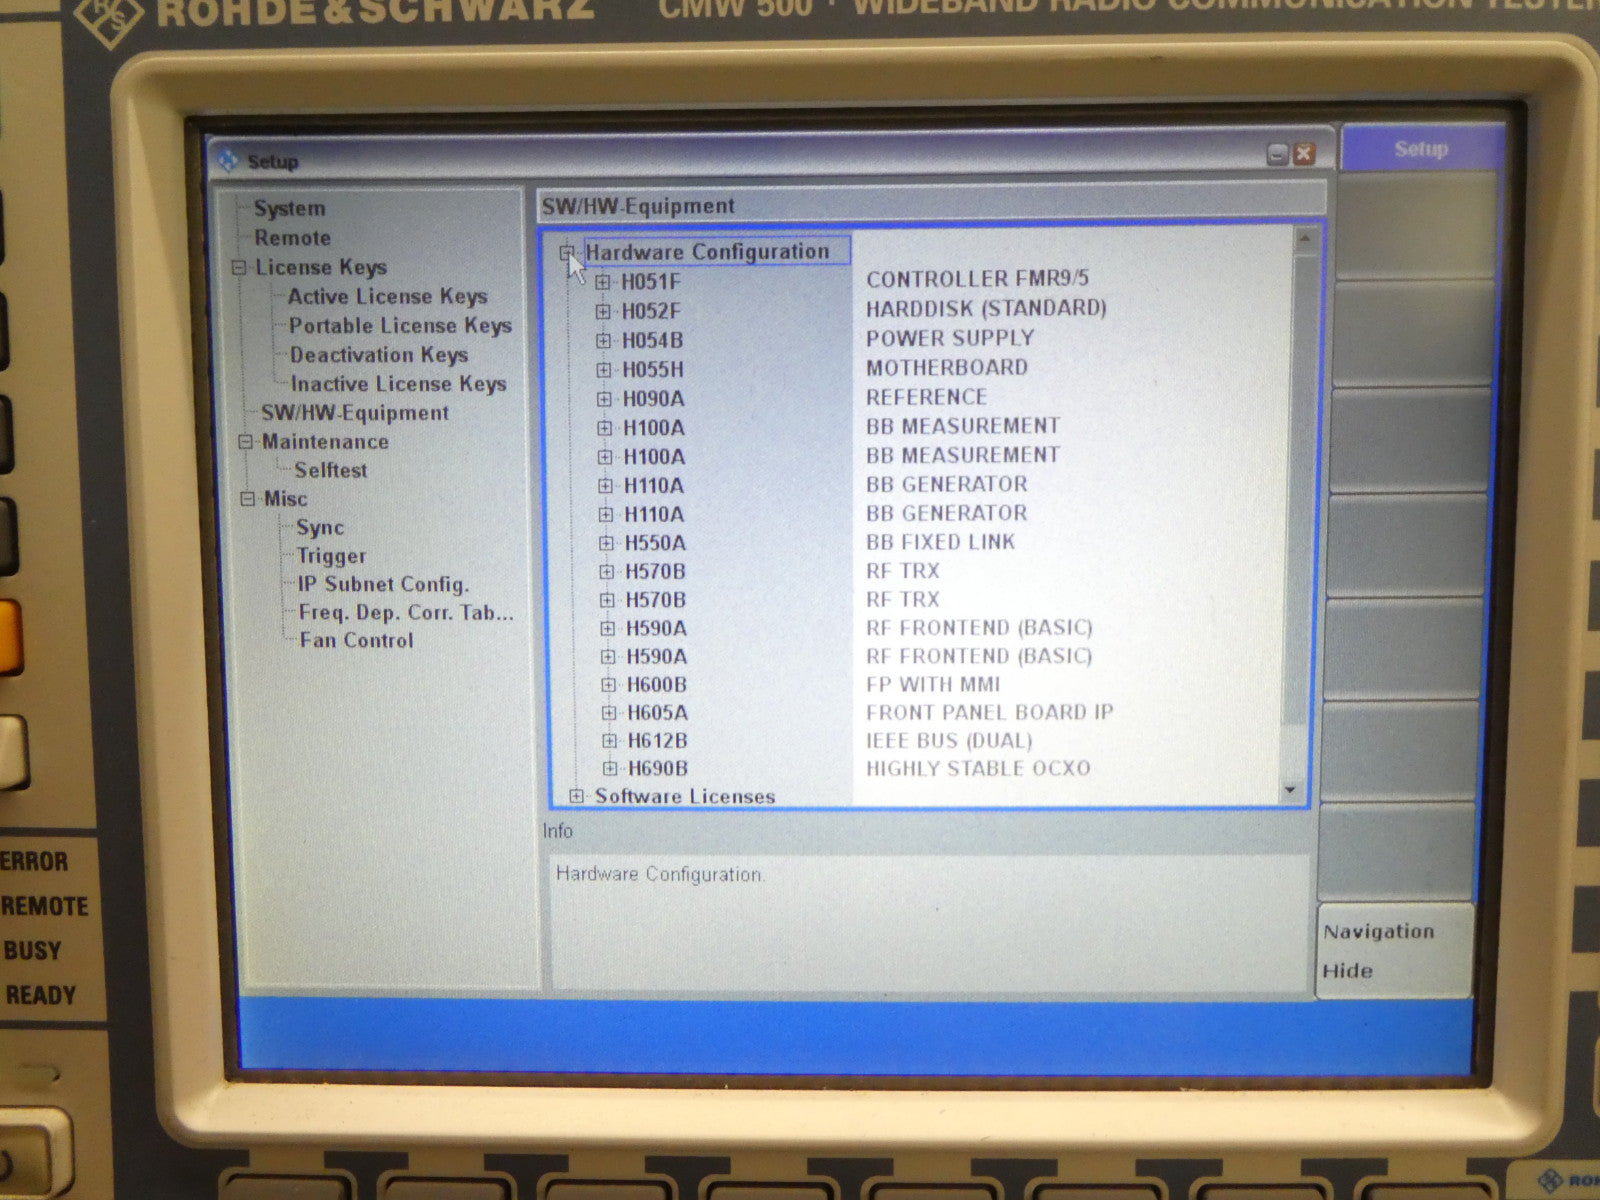Viewport: 1600px width, 1200px height.
Task: Expand the Software Licenses node
Action: [577, 796]
